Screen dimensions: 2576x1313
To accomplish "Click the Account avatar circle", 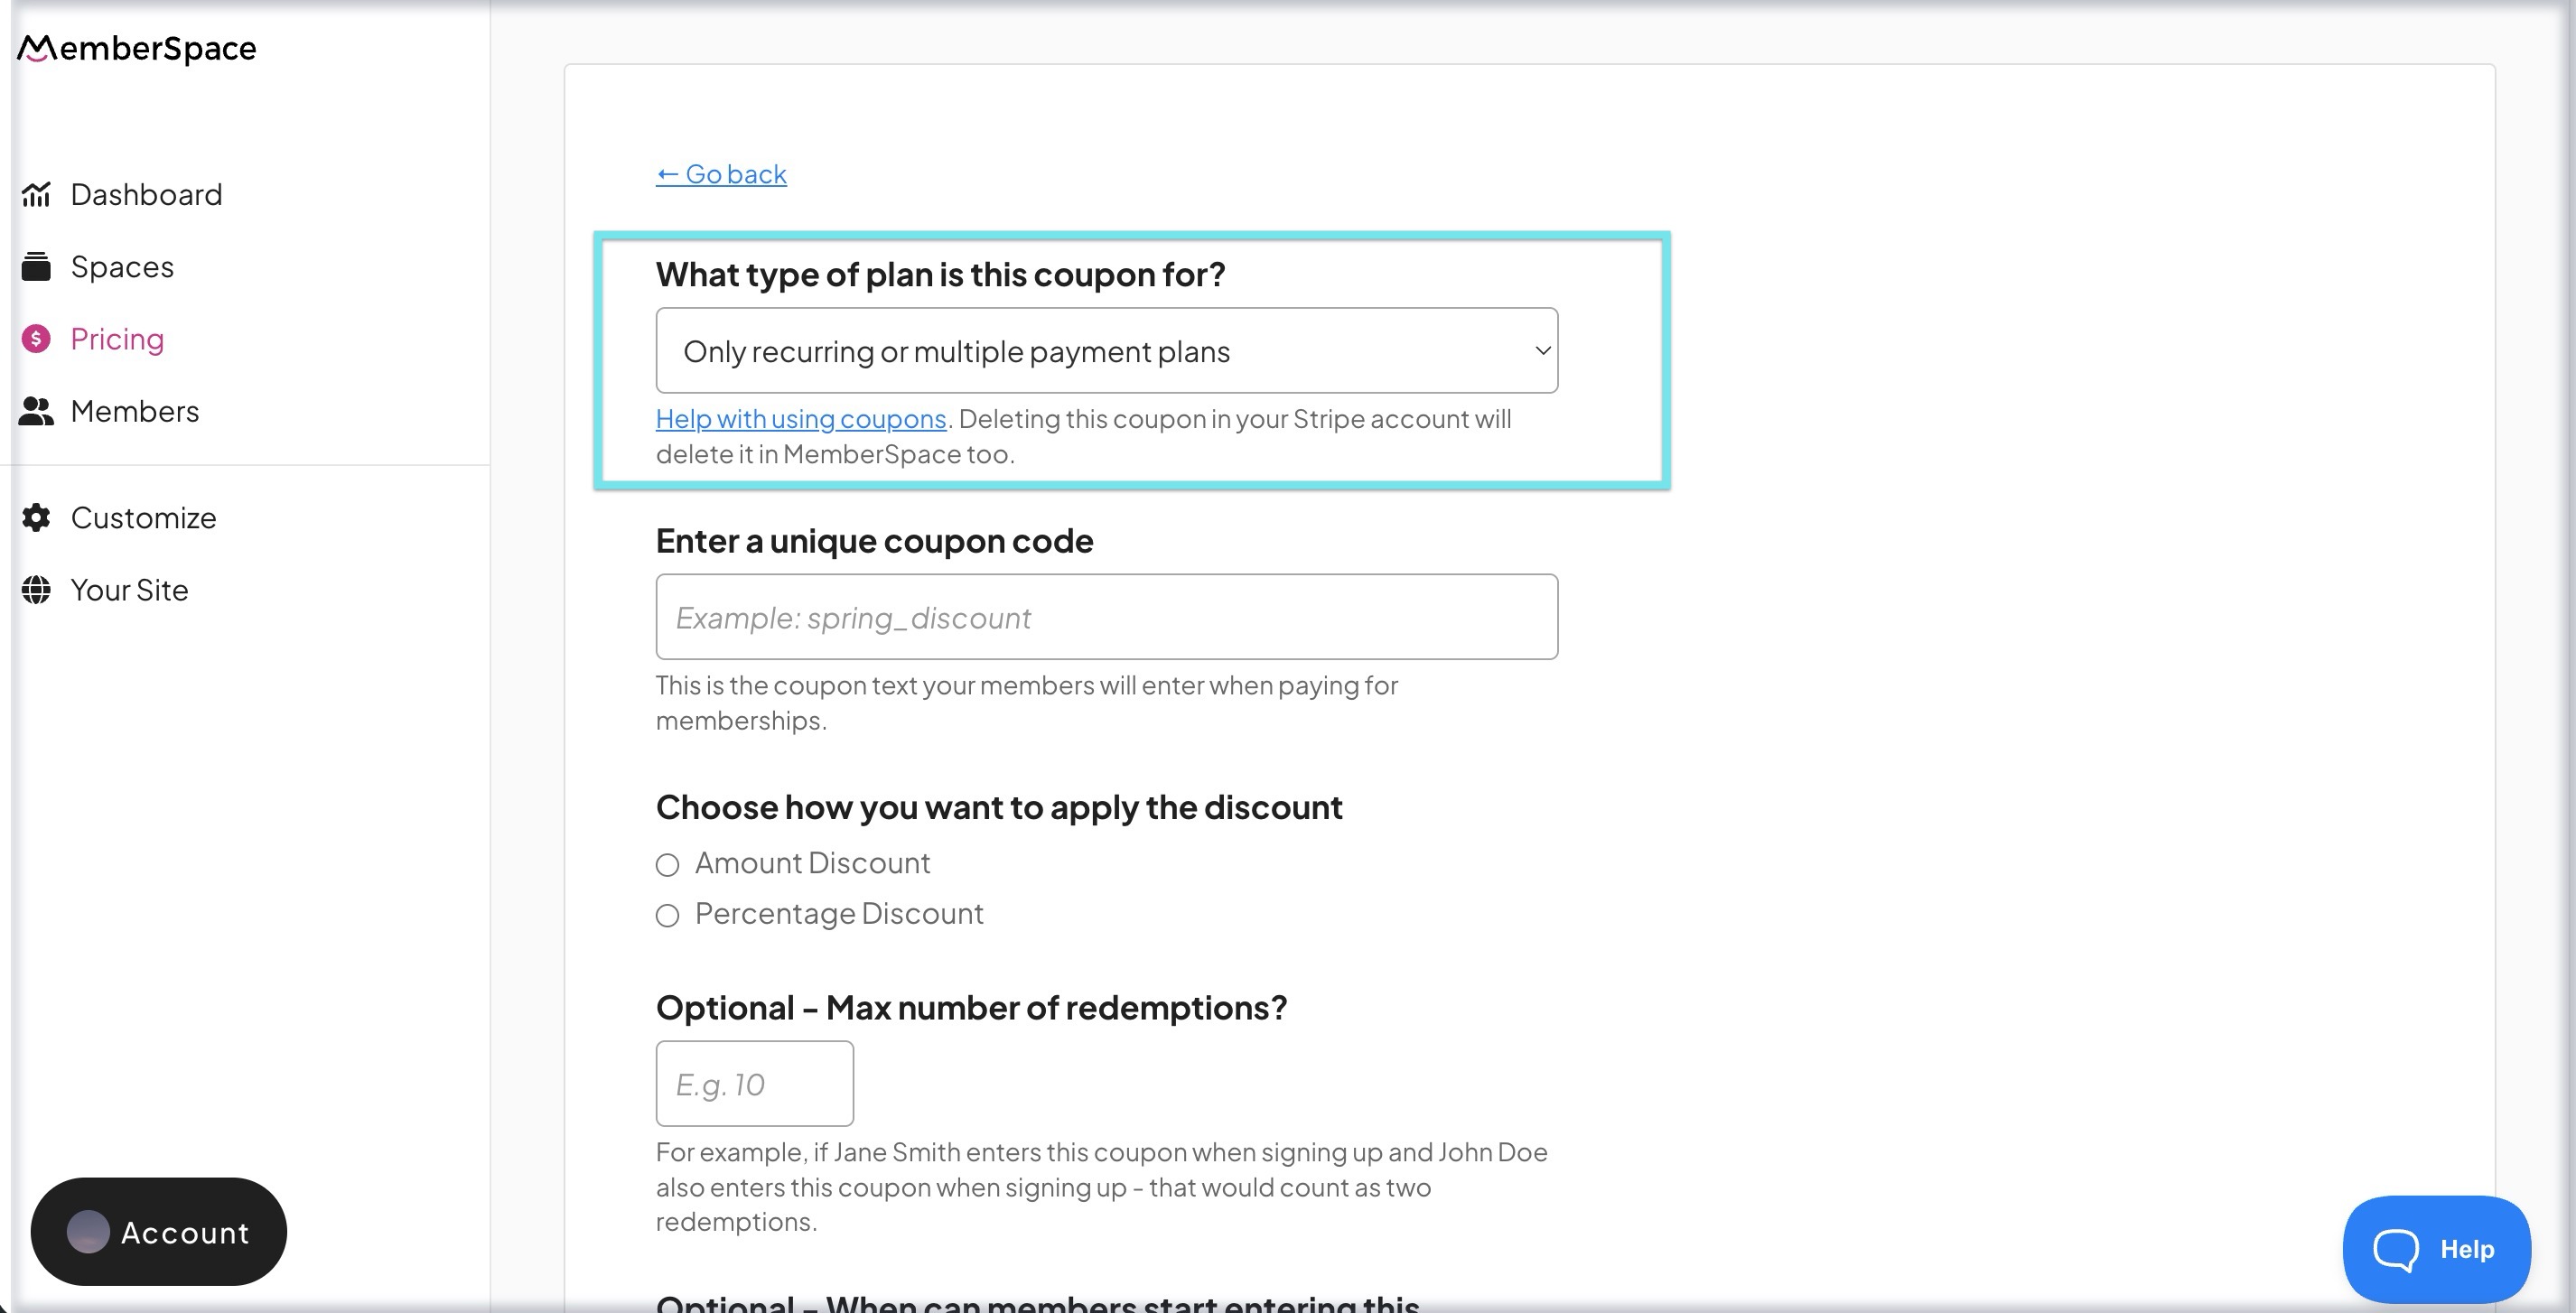I will click(x=88, y=1232).
